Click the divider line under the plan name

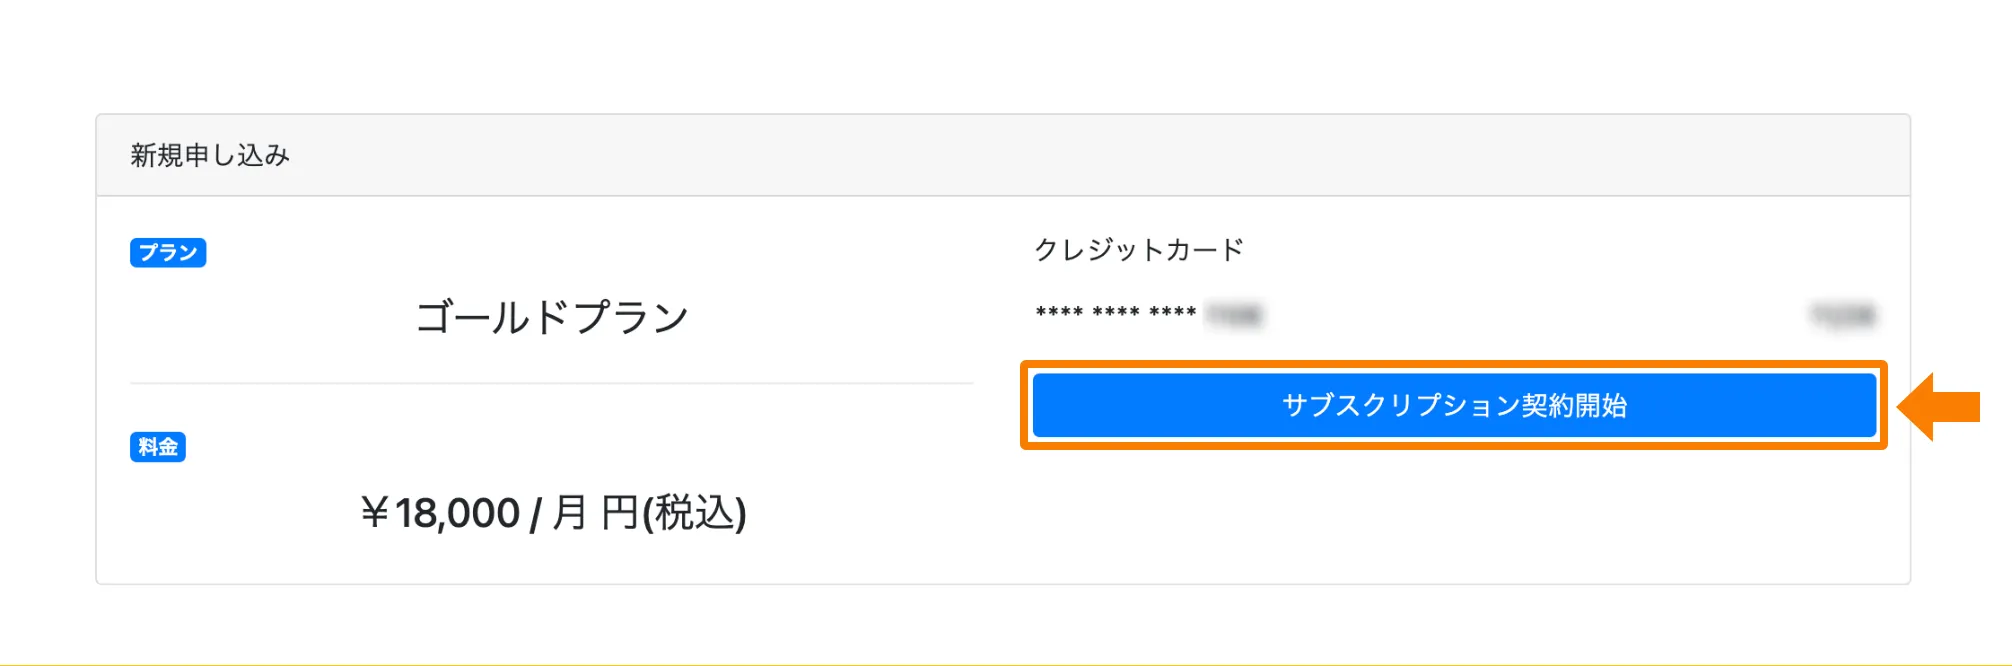coord(552,383)
